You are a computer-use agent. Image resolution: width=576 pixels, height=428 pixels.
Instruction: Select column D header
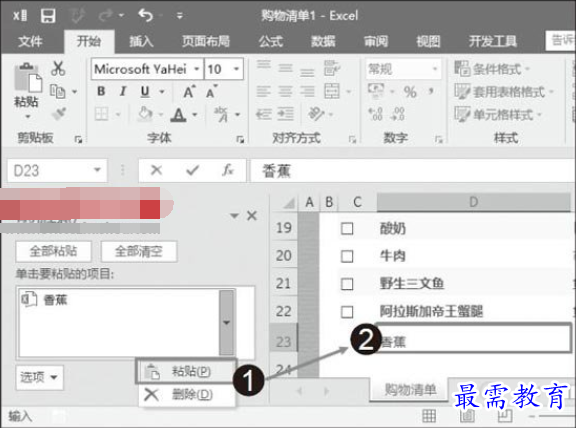(x=474, y=202)
